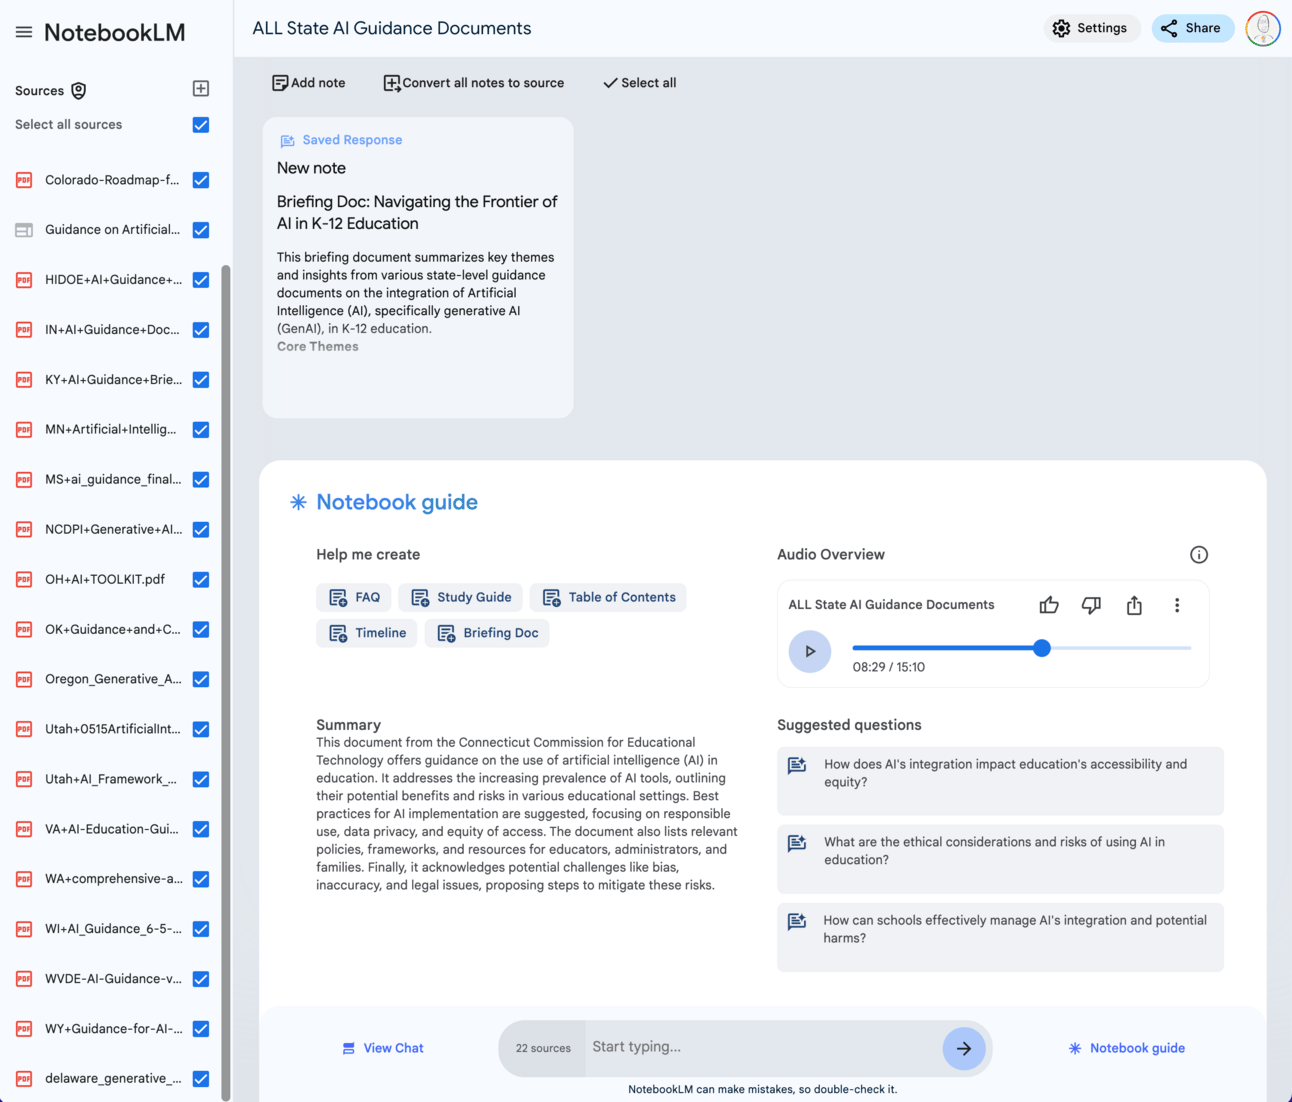The width and height of the screenshot is (1292, 1102).
Task: Click the PDF icon beside delaware_generative source
Action: click(24, 1078)
